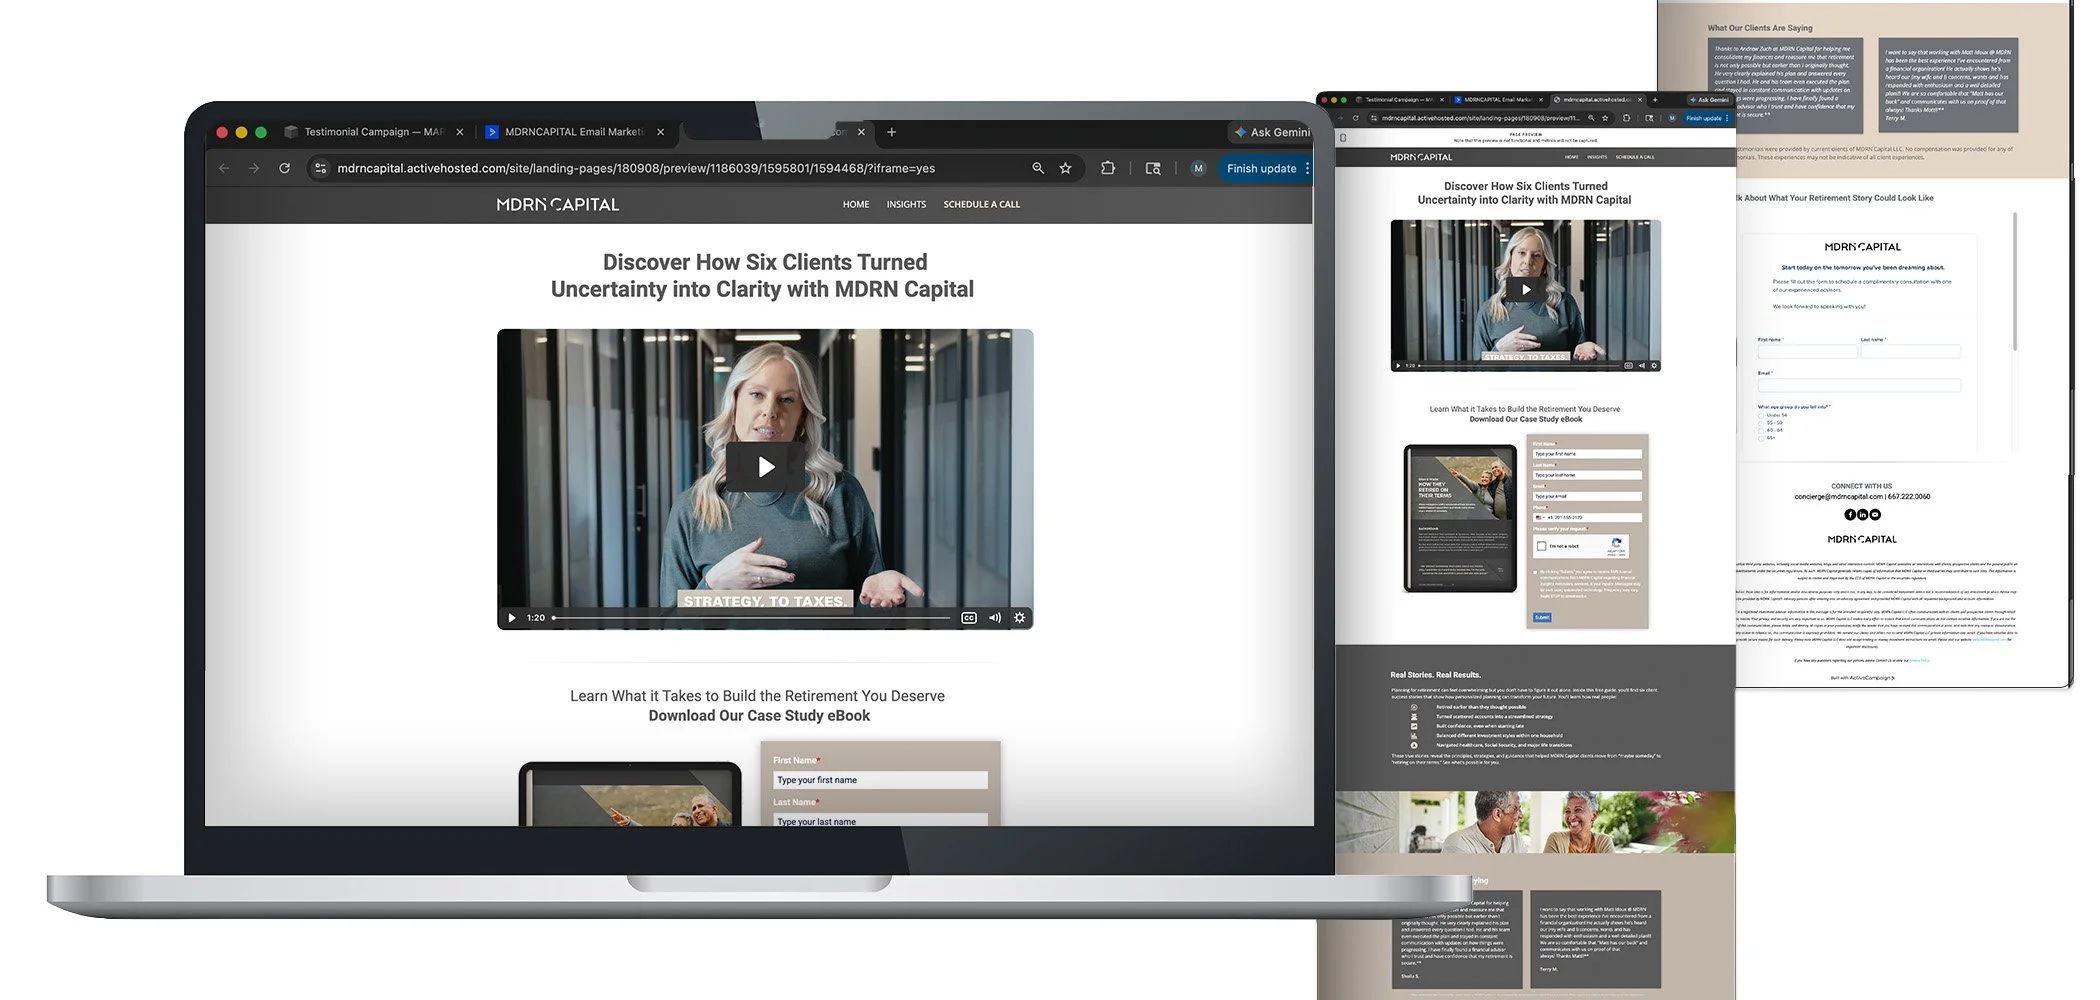The width and height of the screenshot is (2100, 1000).
Task: Close the Testimonial Campaign tab
Action: 460,132
